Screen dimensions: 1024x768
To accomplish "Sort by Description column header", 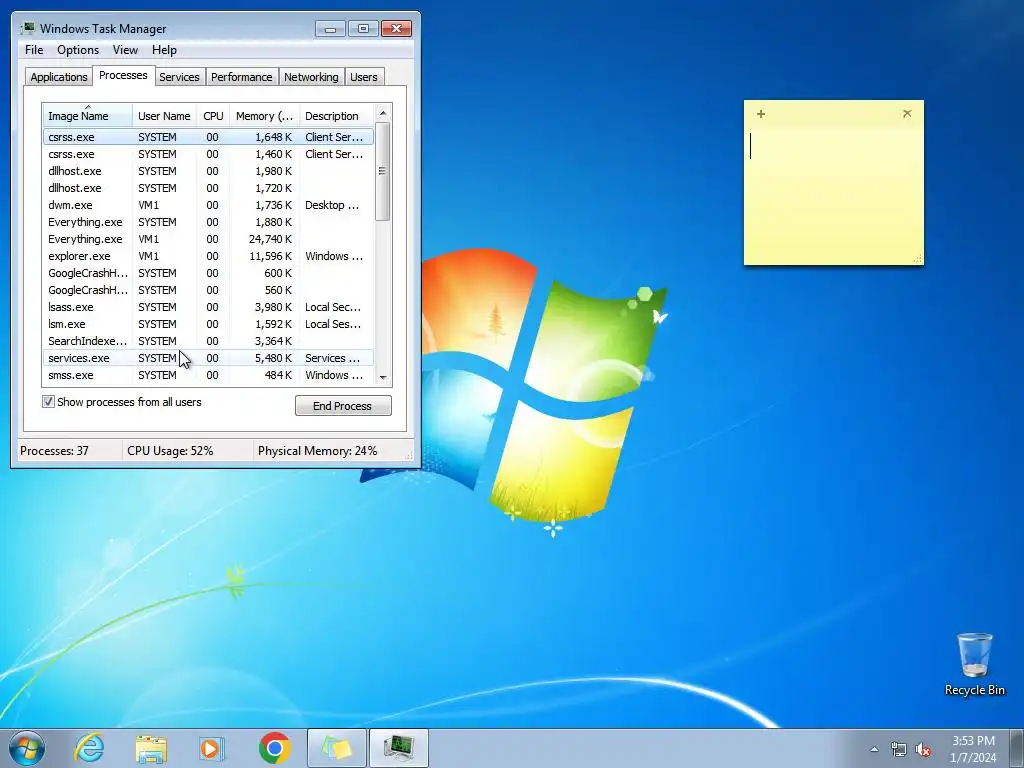I will (336, 116).
